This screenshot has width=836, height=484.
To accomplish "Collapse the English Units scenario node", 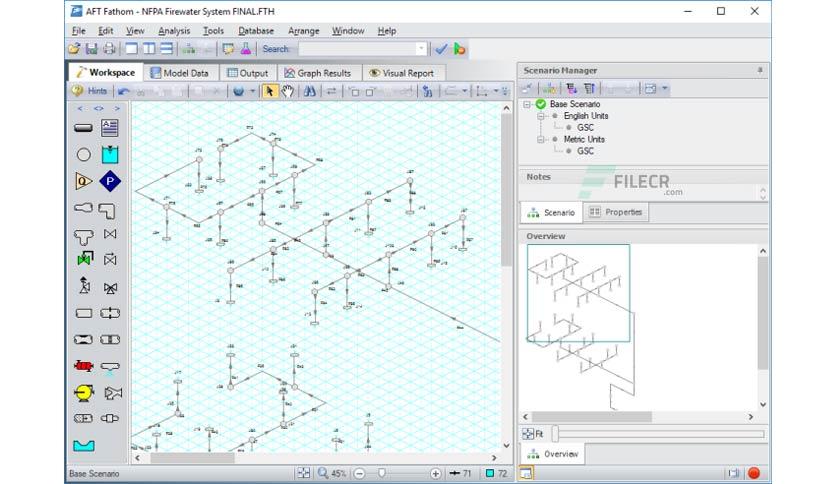I will (541, 116).
